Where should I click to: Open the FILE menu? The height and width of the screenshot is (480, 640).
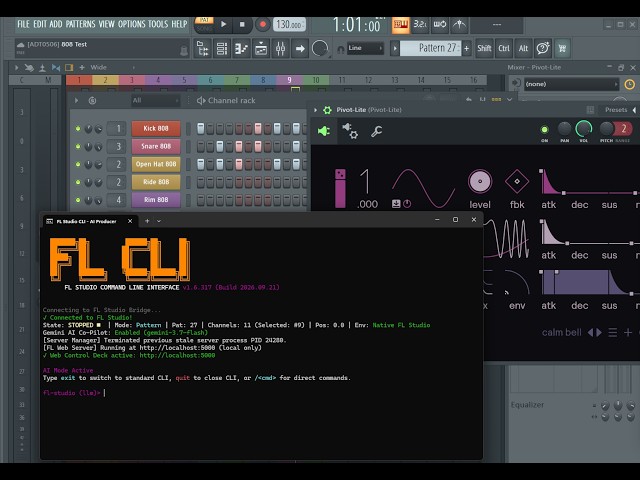pyautogui.click(x=23, y=24)
